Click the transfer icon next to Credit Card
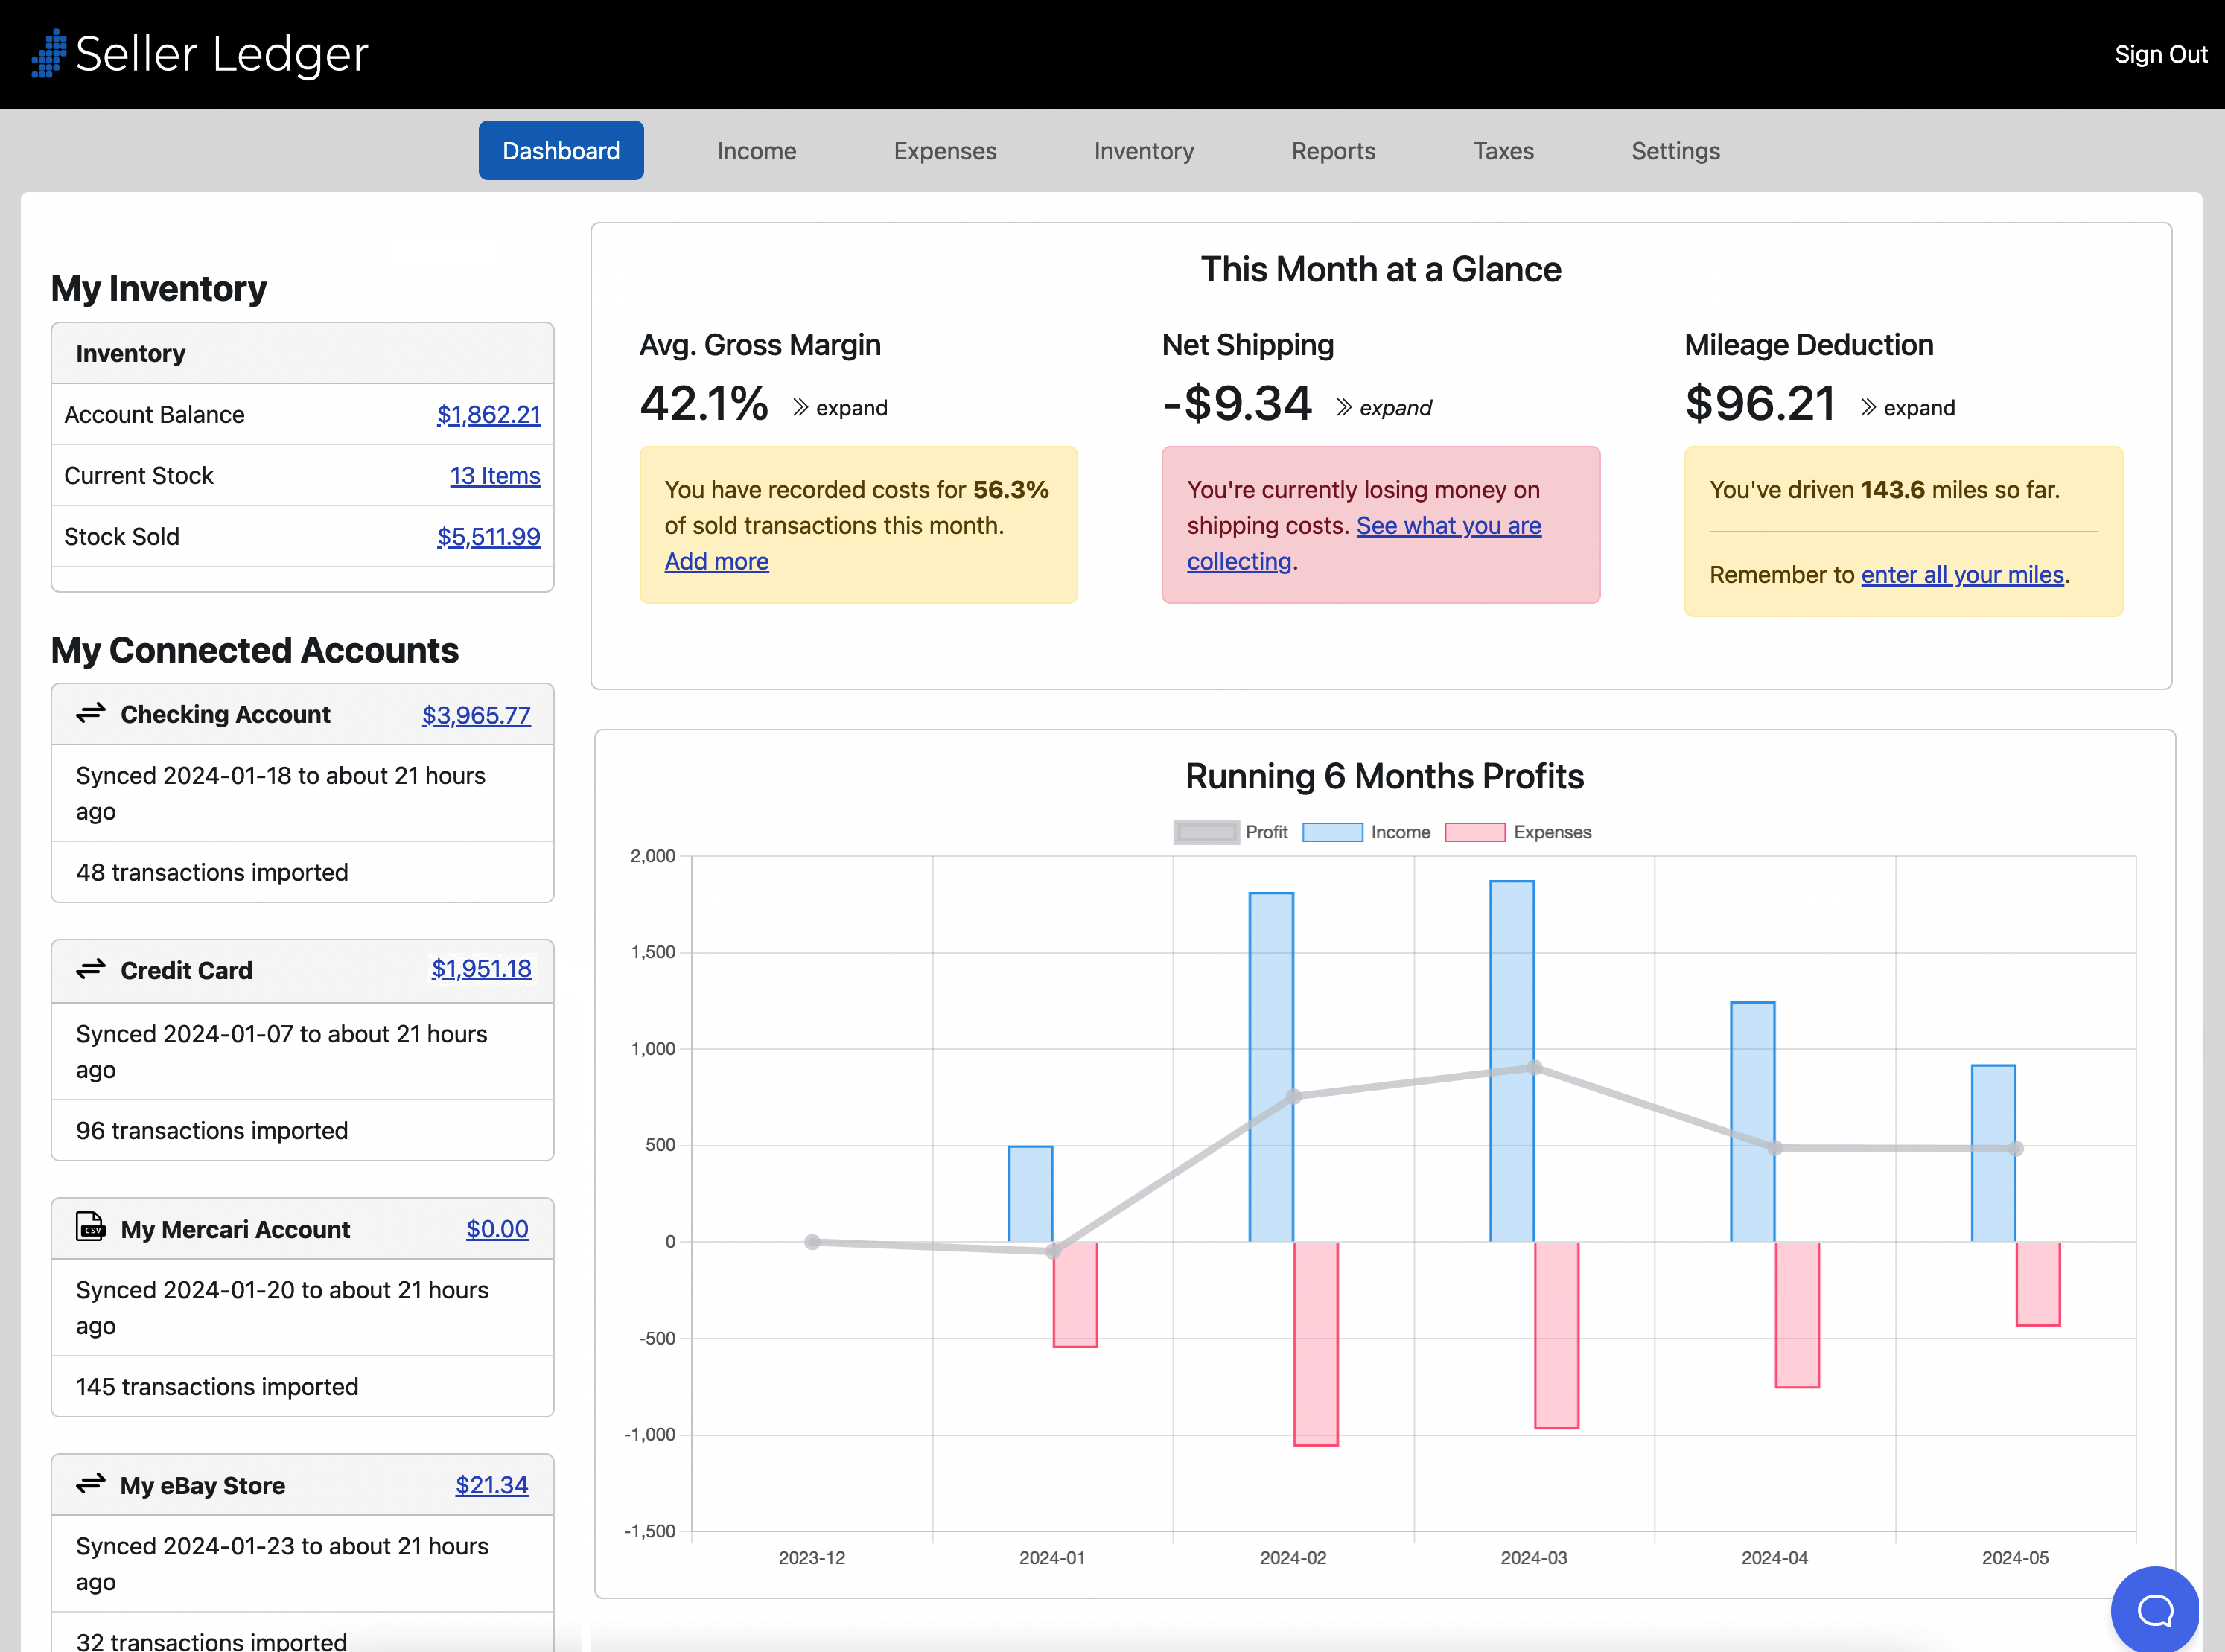 click(x=91, y=970)
